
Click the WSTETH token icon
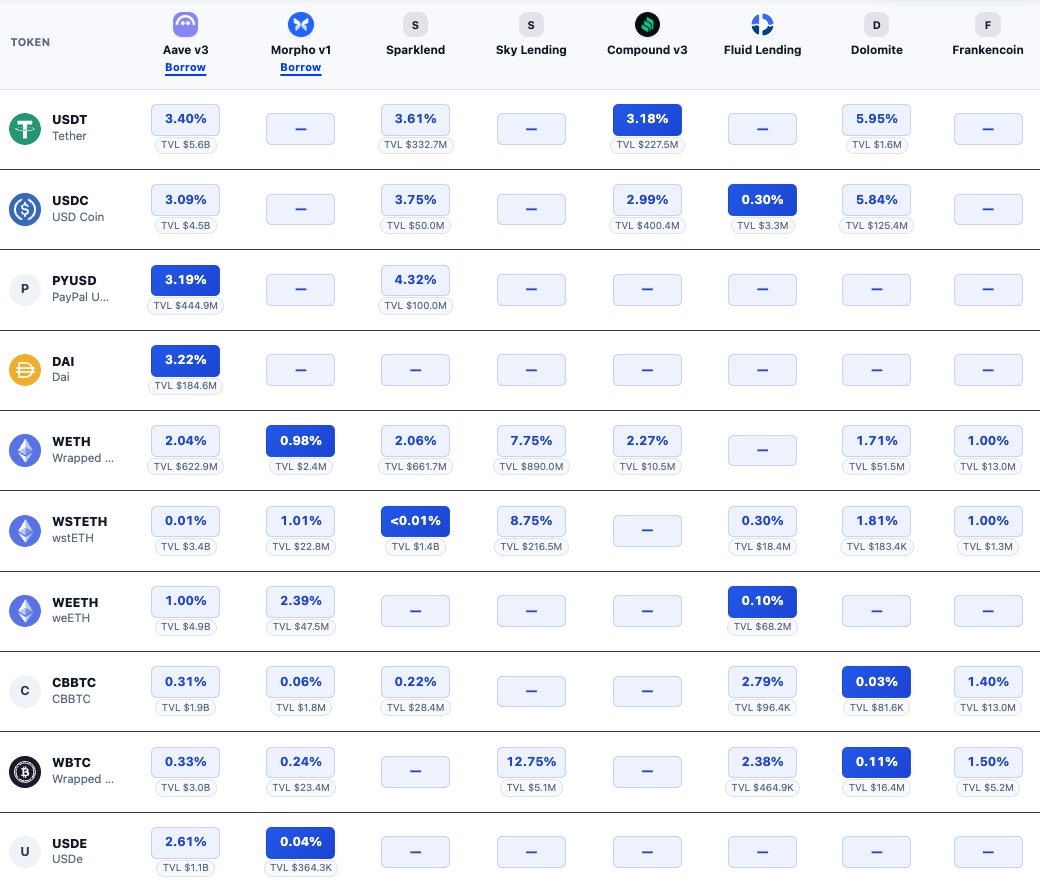[25, 531]
